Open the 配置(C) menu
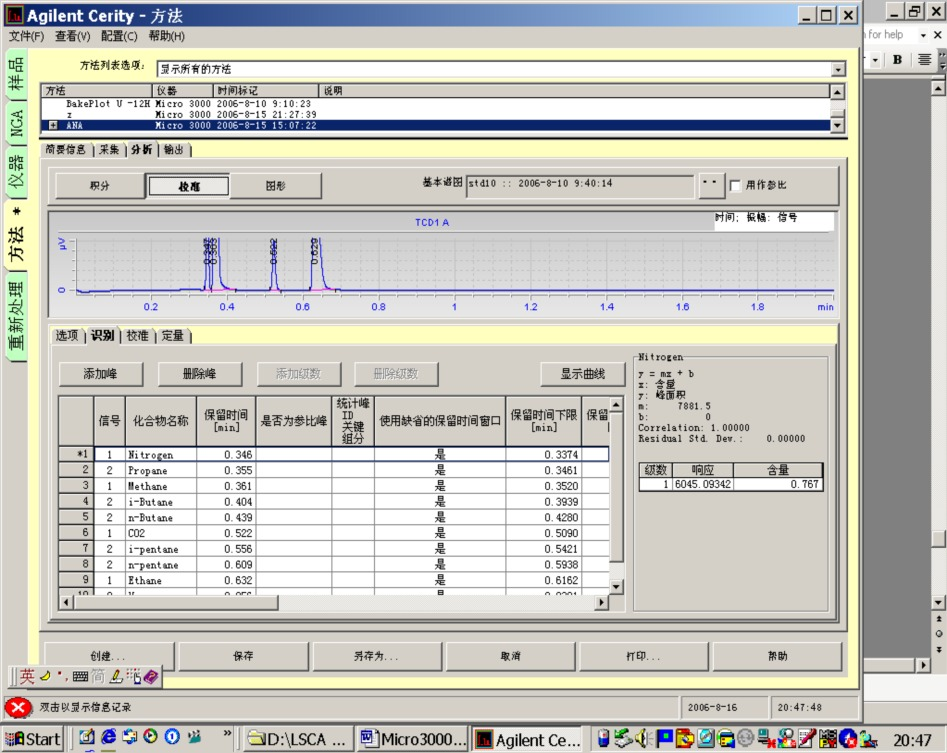The width and height of the screenshot is (947, 753). pyautogui.click(x=119, y=36)
